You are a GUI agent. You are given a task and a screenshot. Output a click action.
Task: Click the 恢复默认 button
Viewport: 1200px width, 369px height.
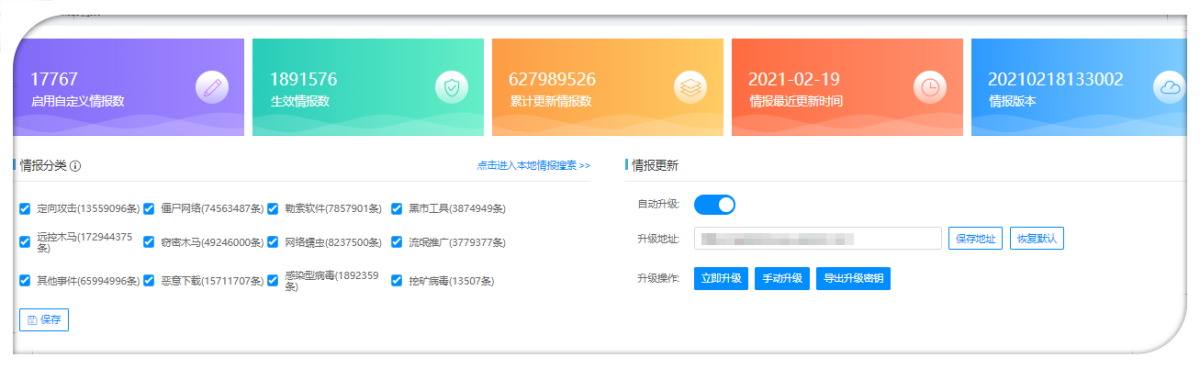pyautogui.click(x=1037, y=239)
